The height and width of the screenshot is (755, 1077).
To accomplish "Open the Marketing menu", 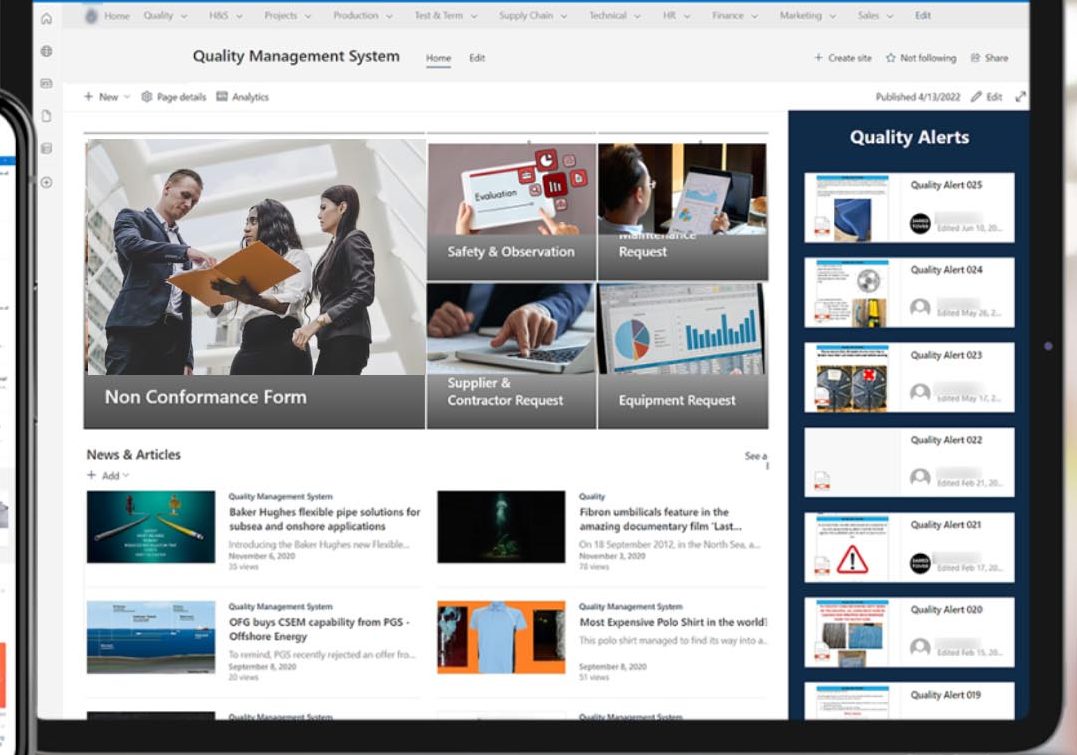I will 808,16.
